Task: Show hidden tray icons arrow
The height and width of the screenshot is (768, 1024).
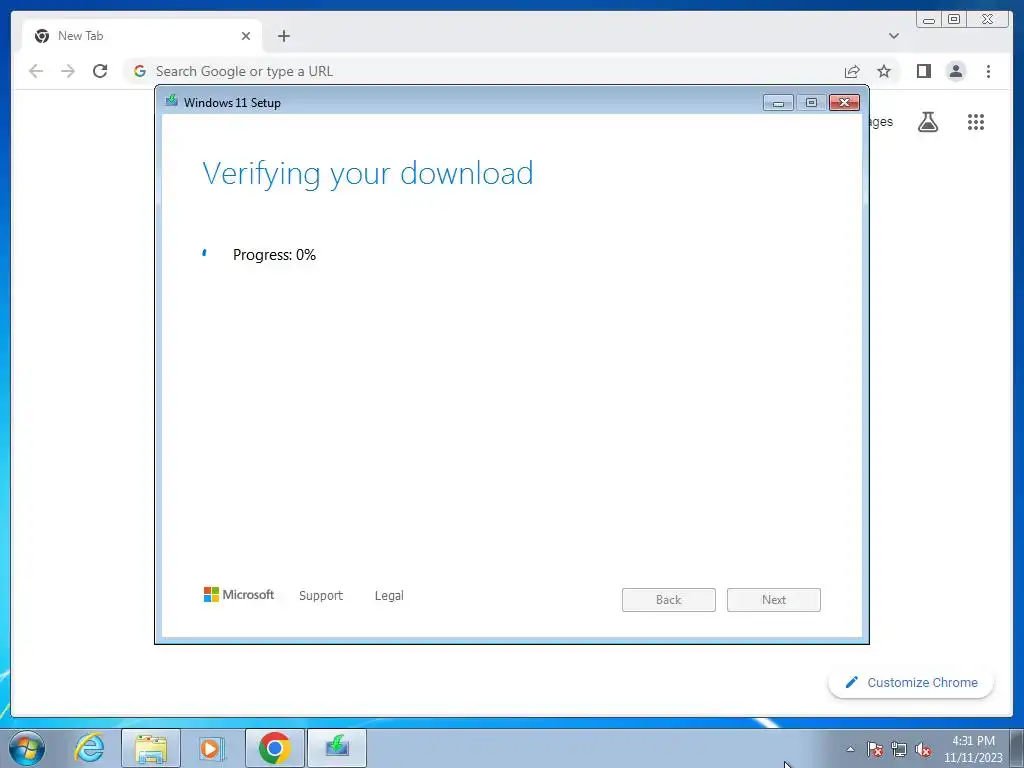Action: click(x=850, y=749)
